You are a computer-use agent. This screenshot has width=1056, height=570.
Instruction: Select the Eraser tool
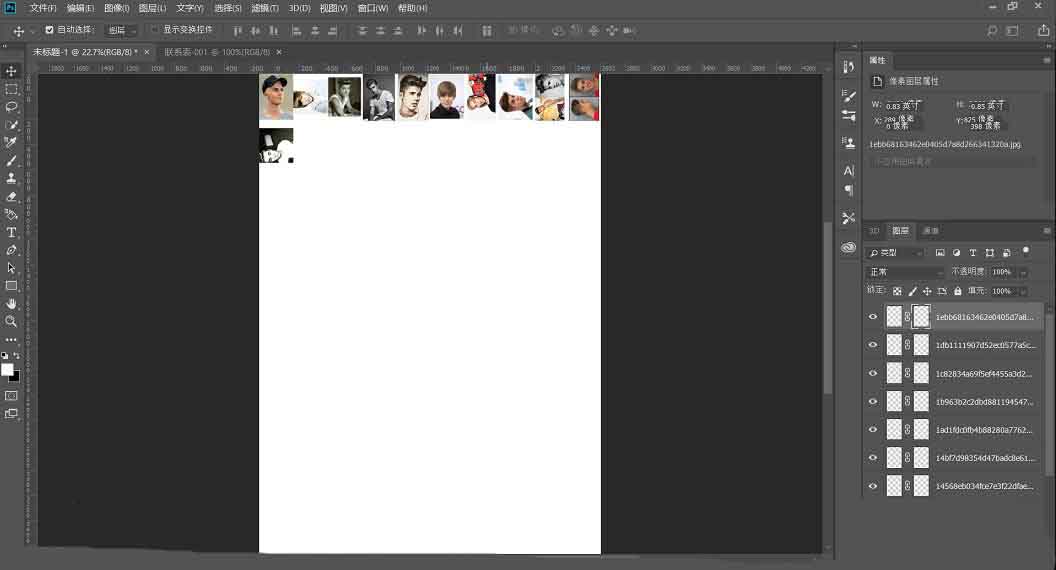(x=11, y=197)
